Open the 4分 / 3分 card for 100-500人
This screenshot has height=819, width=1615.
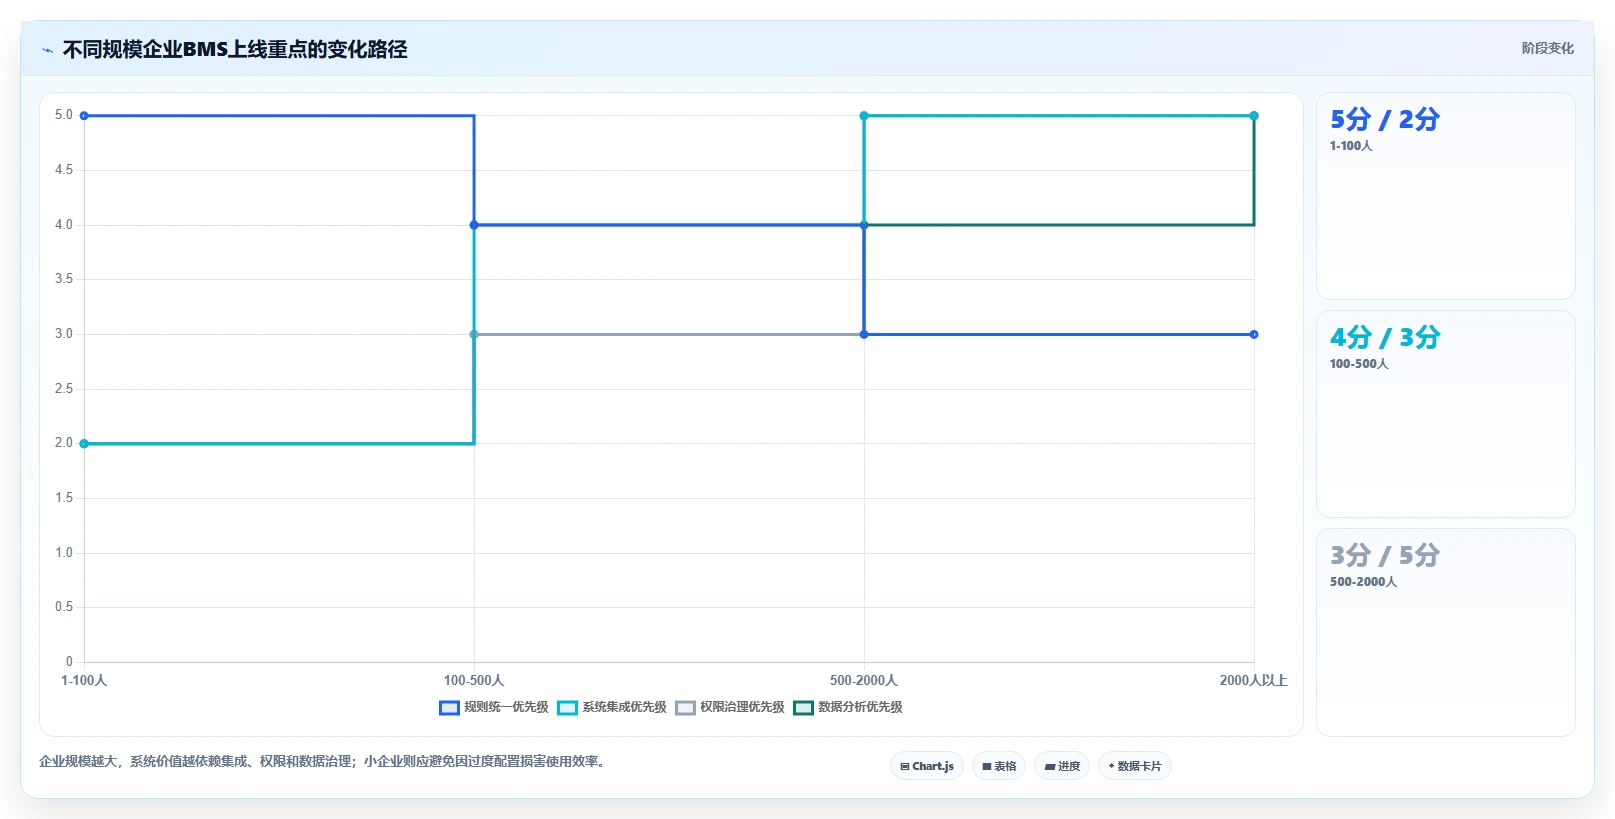pos(1445,414)
